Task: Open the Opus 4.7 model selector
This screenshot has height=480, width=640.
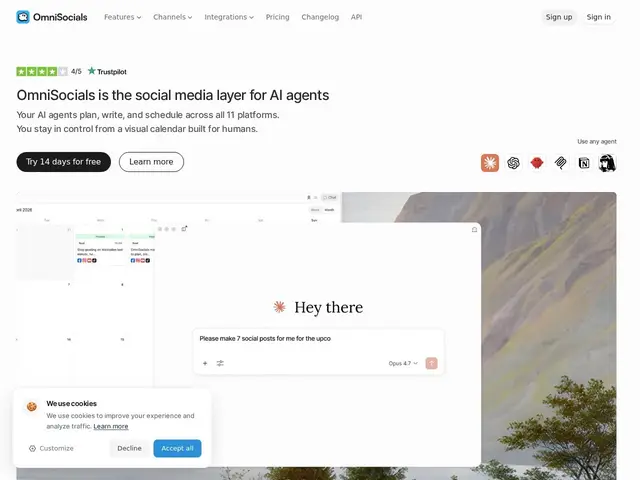Action: (403, 363)
